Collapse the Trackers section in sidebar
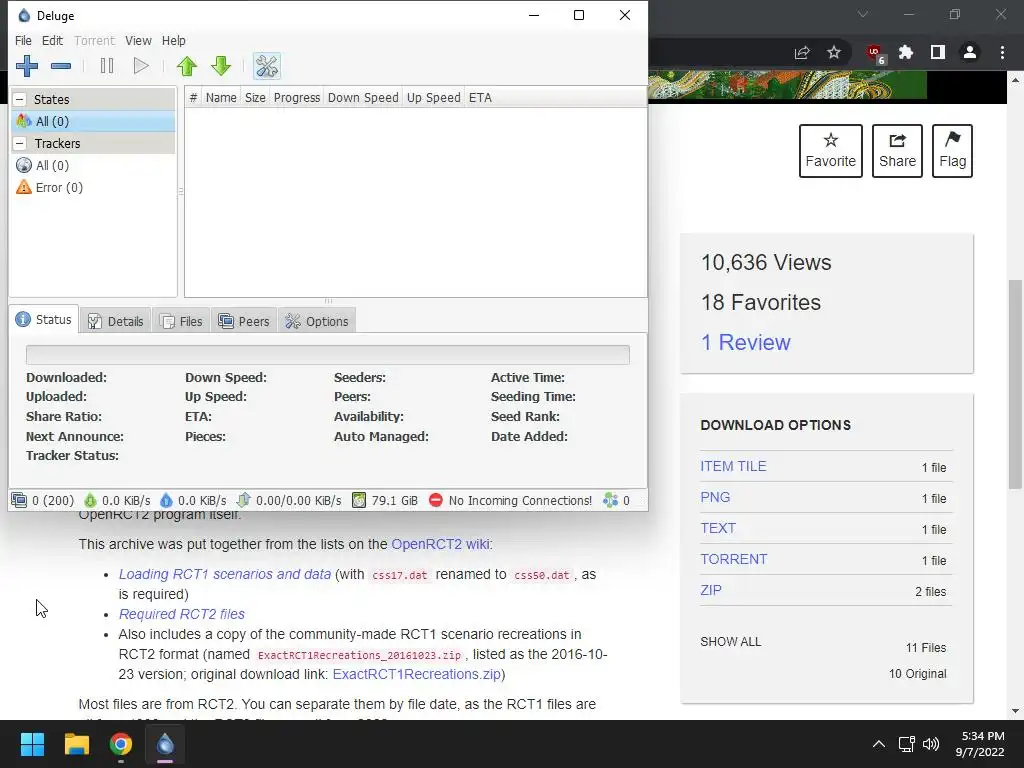1024x768 pixels. pos(20,143)
